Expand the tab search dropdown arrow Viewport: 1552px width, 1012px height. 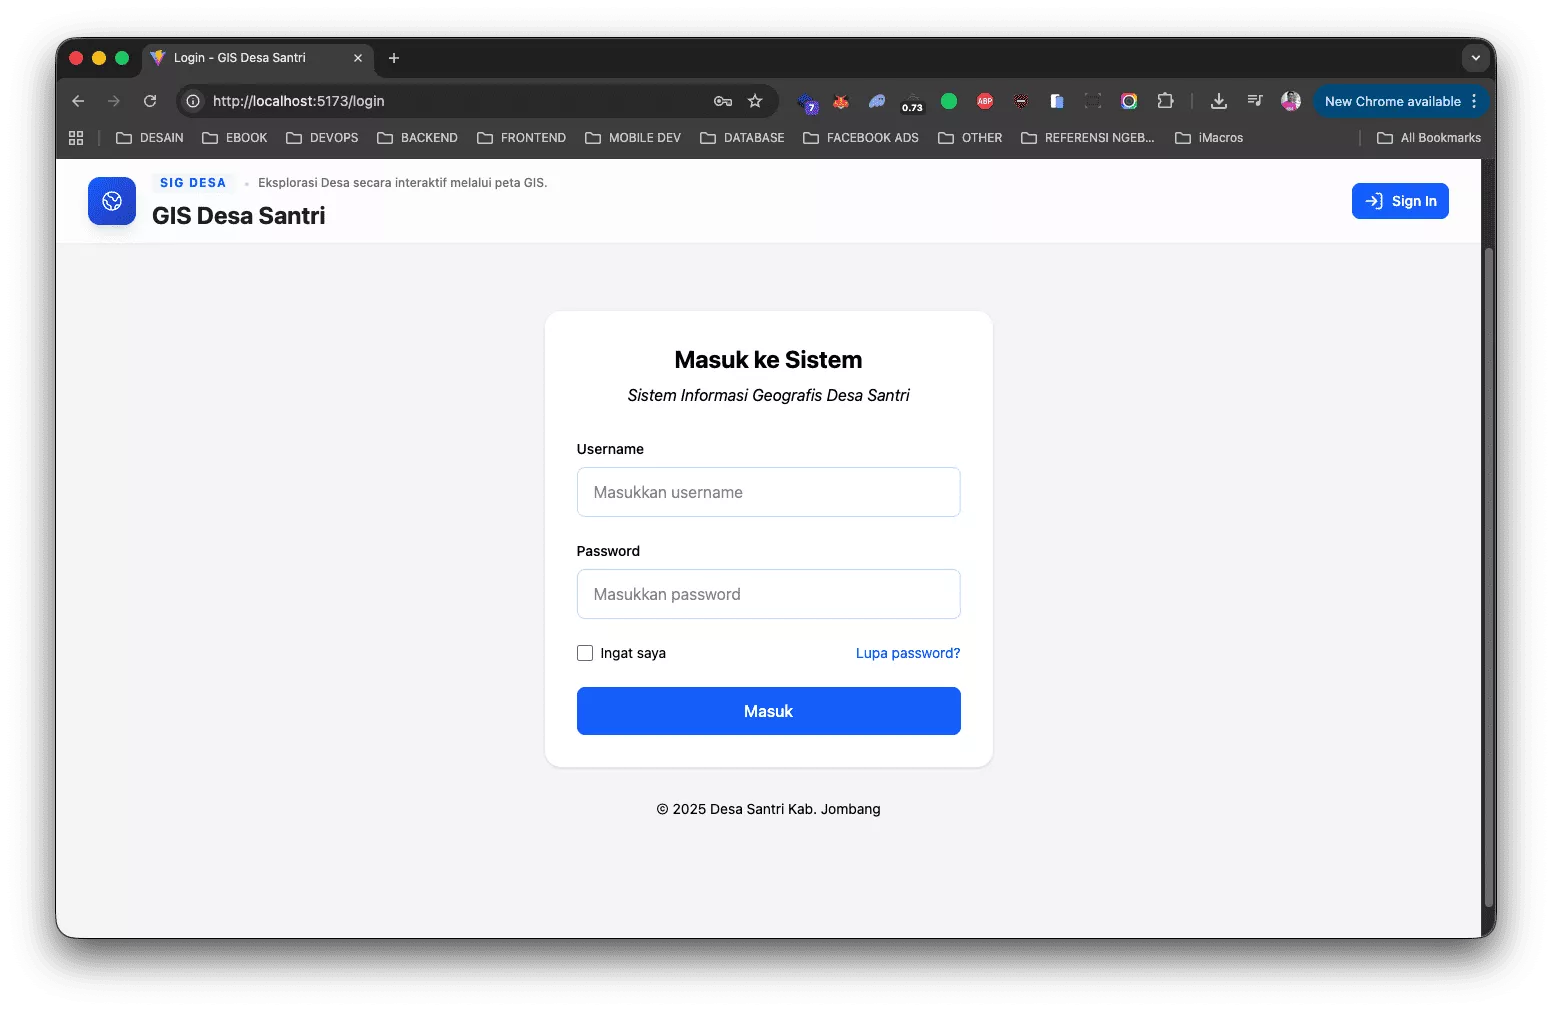point(1475,58)
